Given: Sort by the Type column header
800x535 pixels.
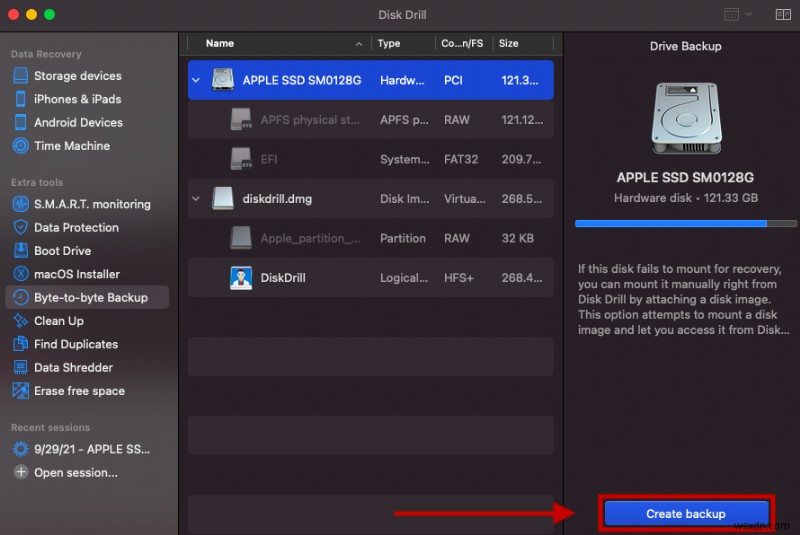Looking at the screenshot, I should (x=389, y=43).
